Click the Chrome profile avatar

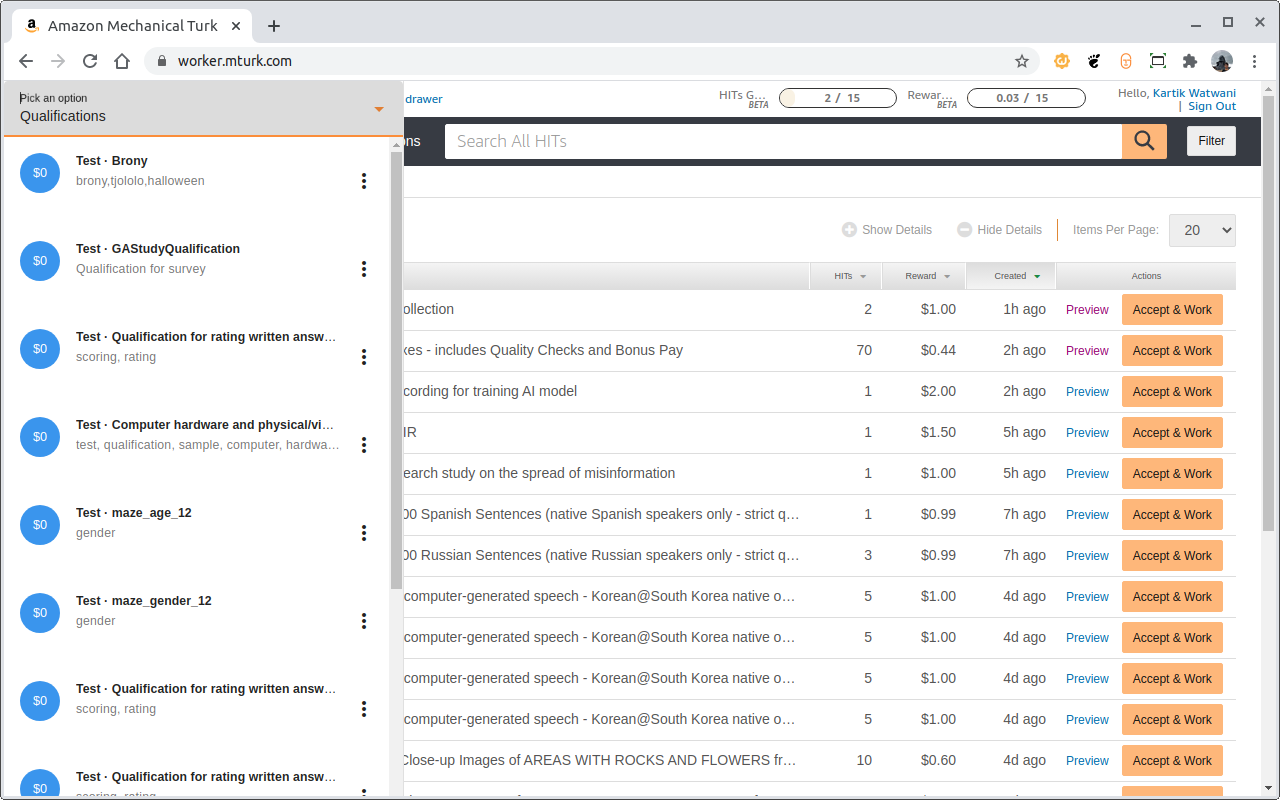(x=1222, y=61)
